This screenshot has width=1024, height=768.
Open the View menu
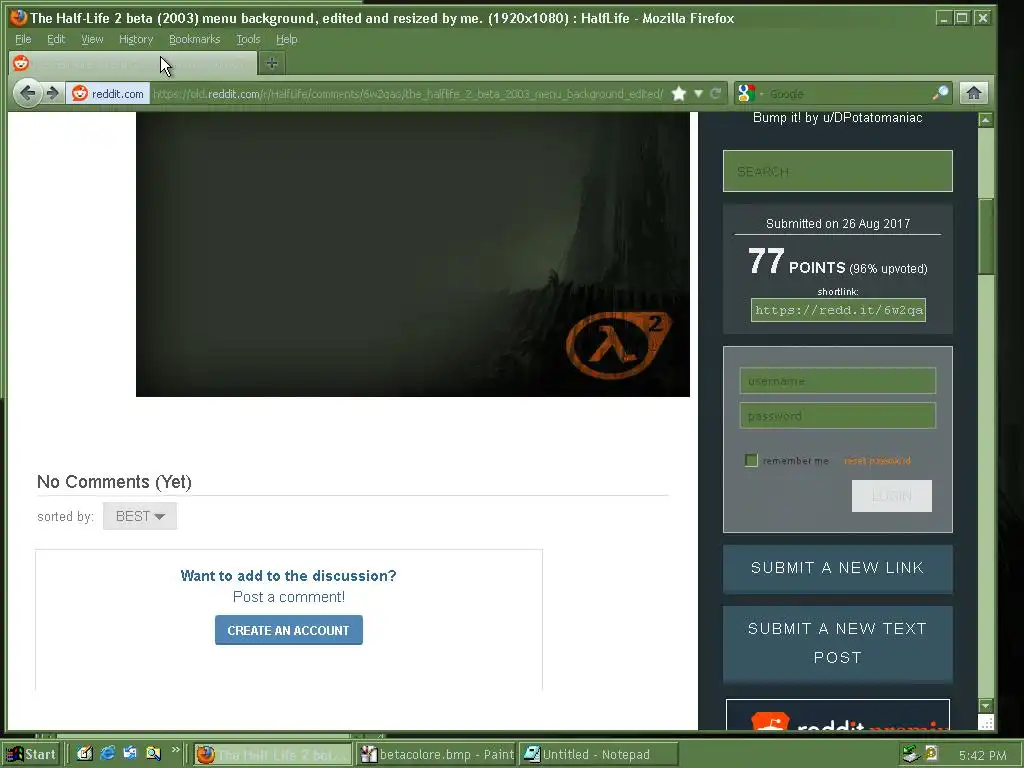tap(92, 39)
